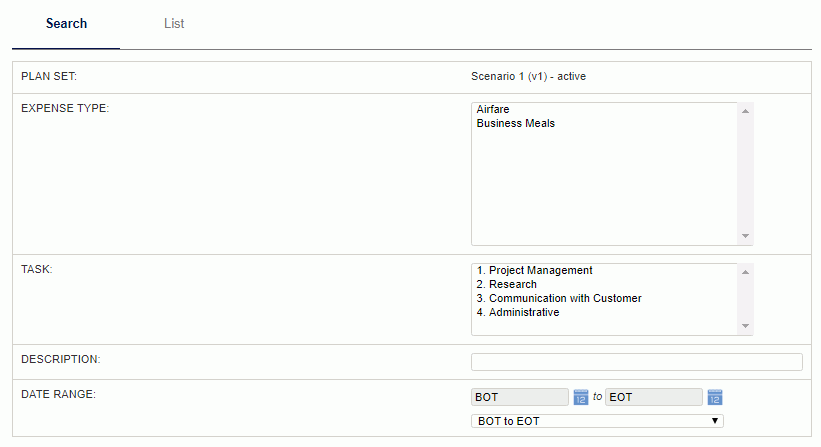Click Task list scroll-down arrow
The height and width of the screenshot is (447, 821).
pos(746,326)
